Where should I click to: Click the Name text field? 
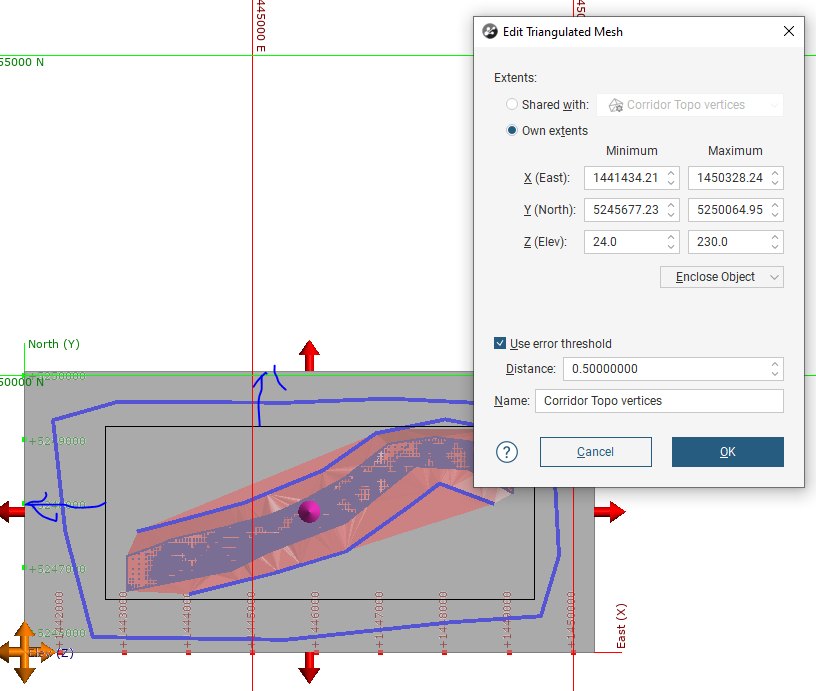[x=659, y=401]
